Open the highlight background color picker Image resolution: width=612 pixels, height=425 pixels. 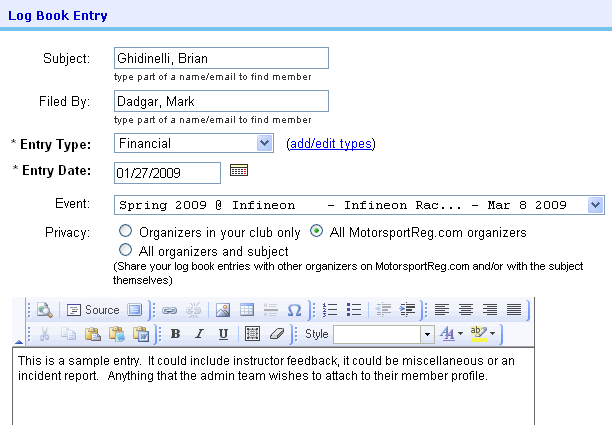click(x=483, y=334)
